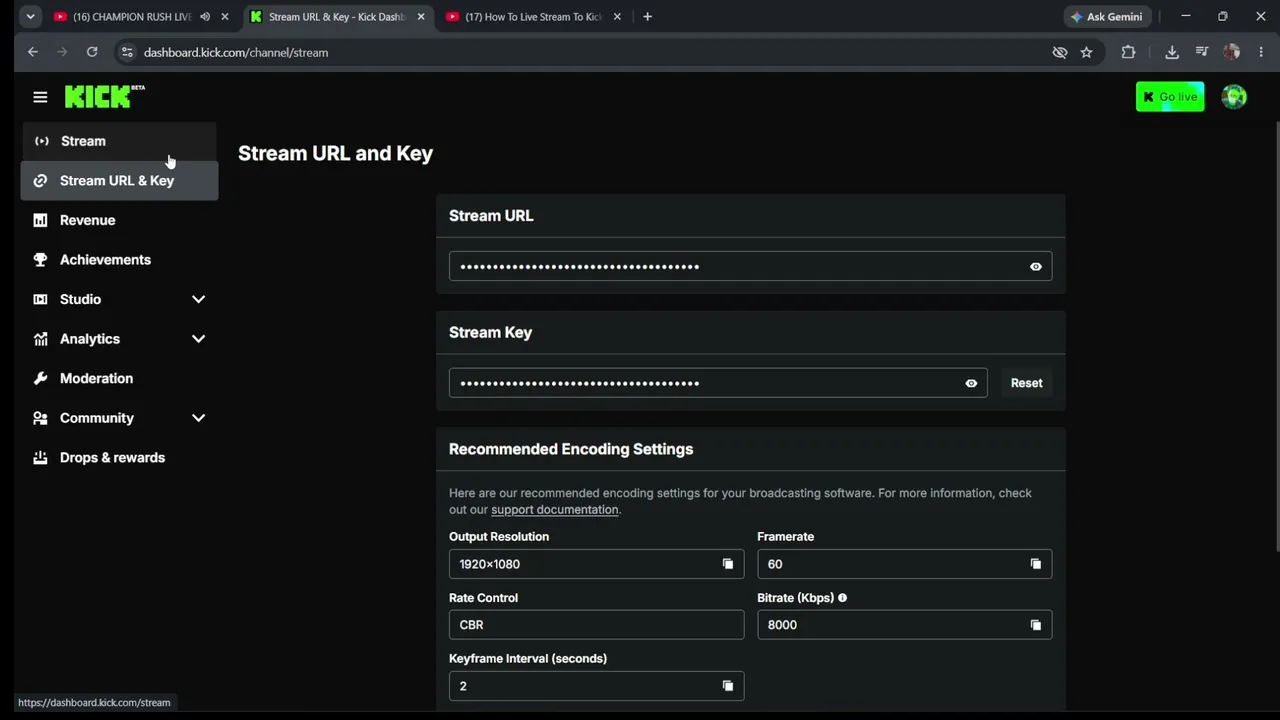The height and width of the screenshot is (720, 1280).
Task: Go forward in the browser
Action: click(x=62, y=52)
